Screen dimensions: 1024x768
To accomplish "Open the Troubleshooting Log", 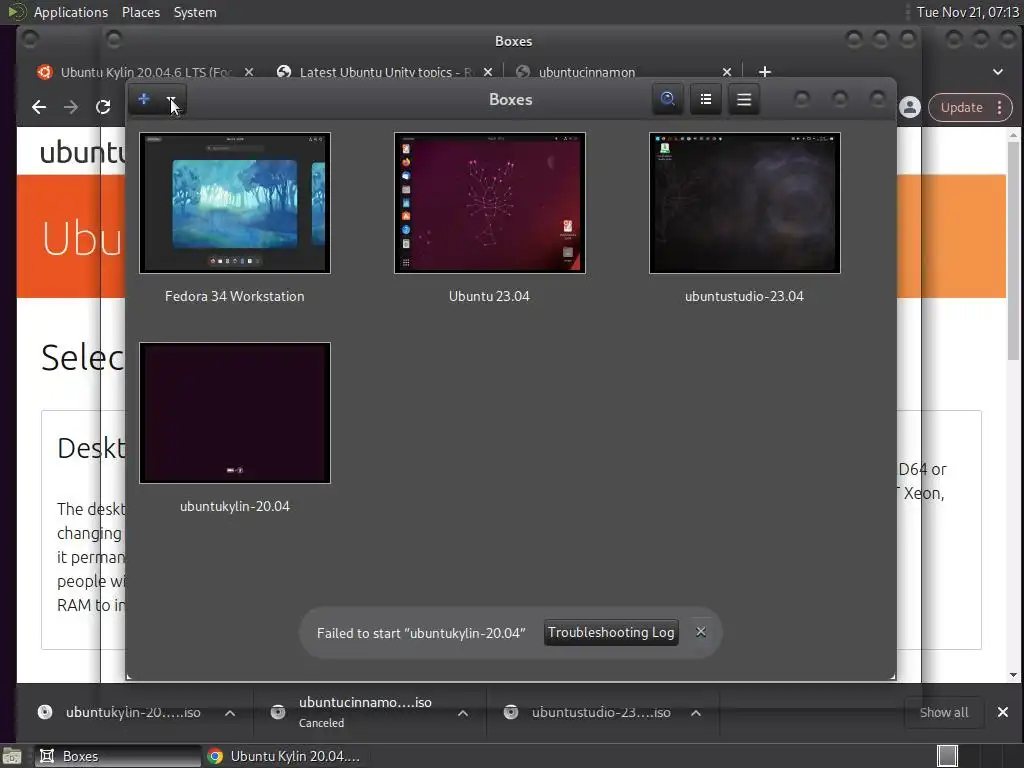I will click(611, 632).
